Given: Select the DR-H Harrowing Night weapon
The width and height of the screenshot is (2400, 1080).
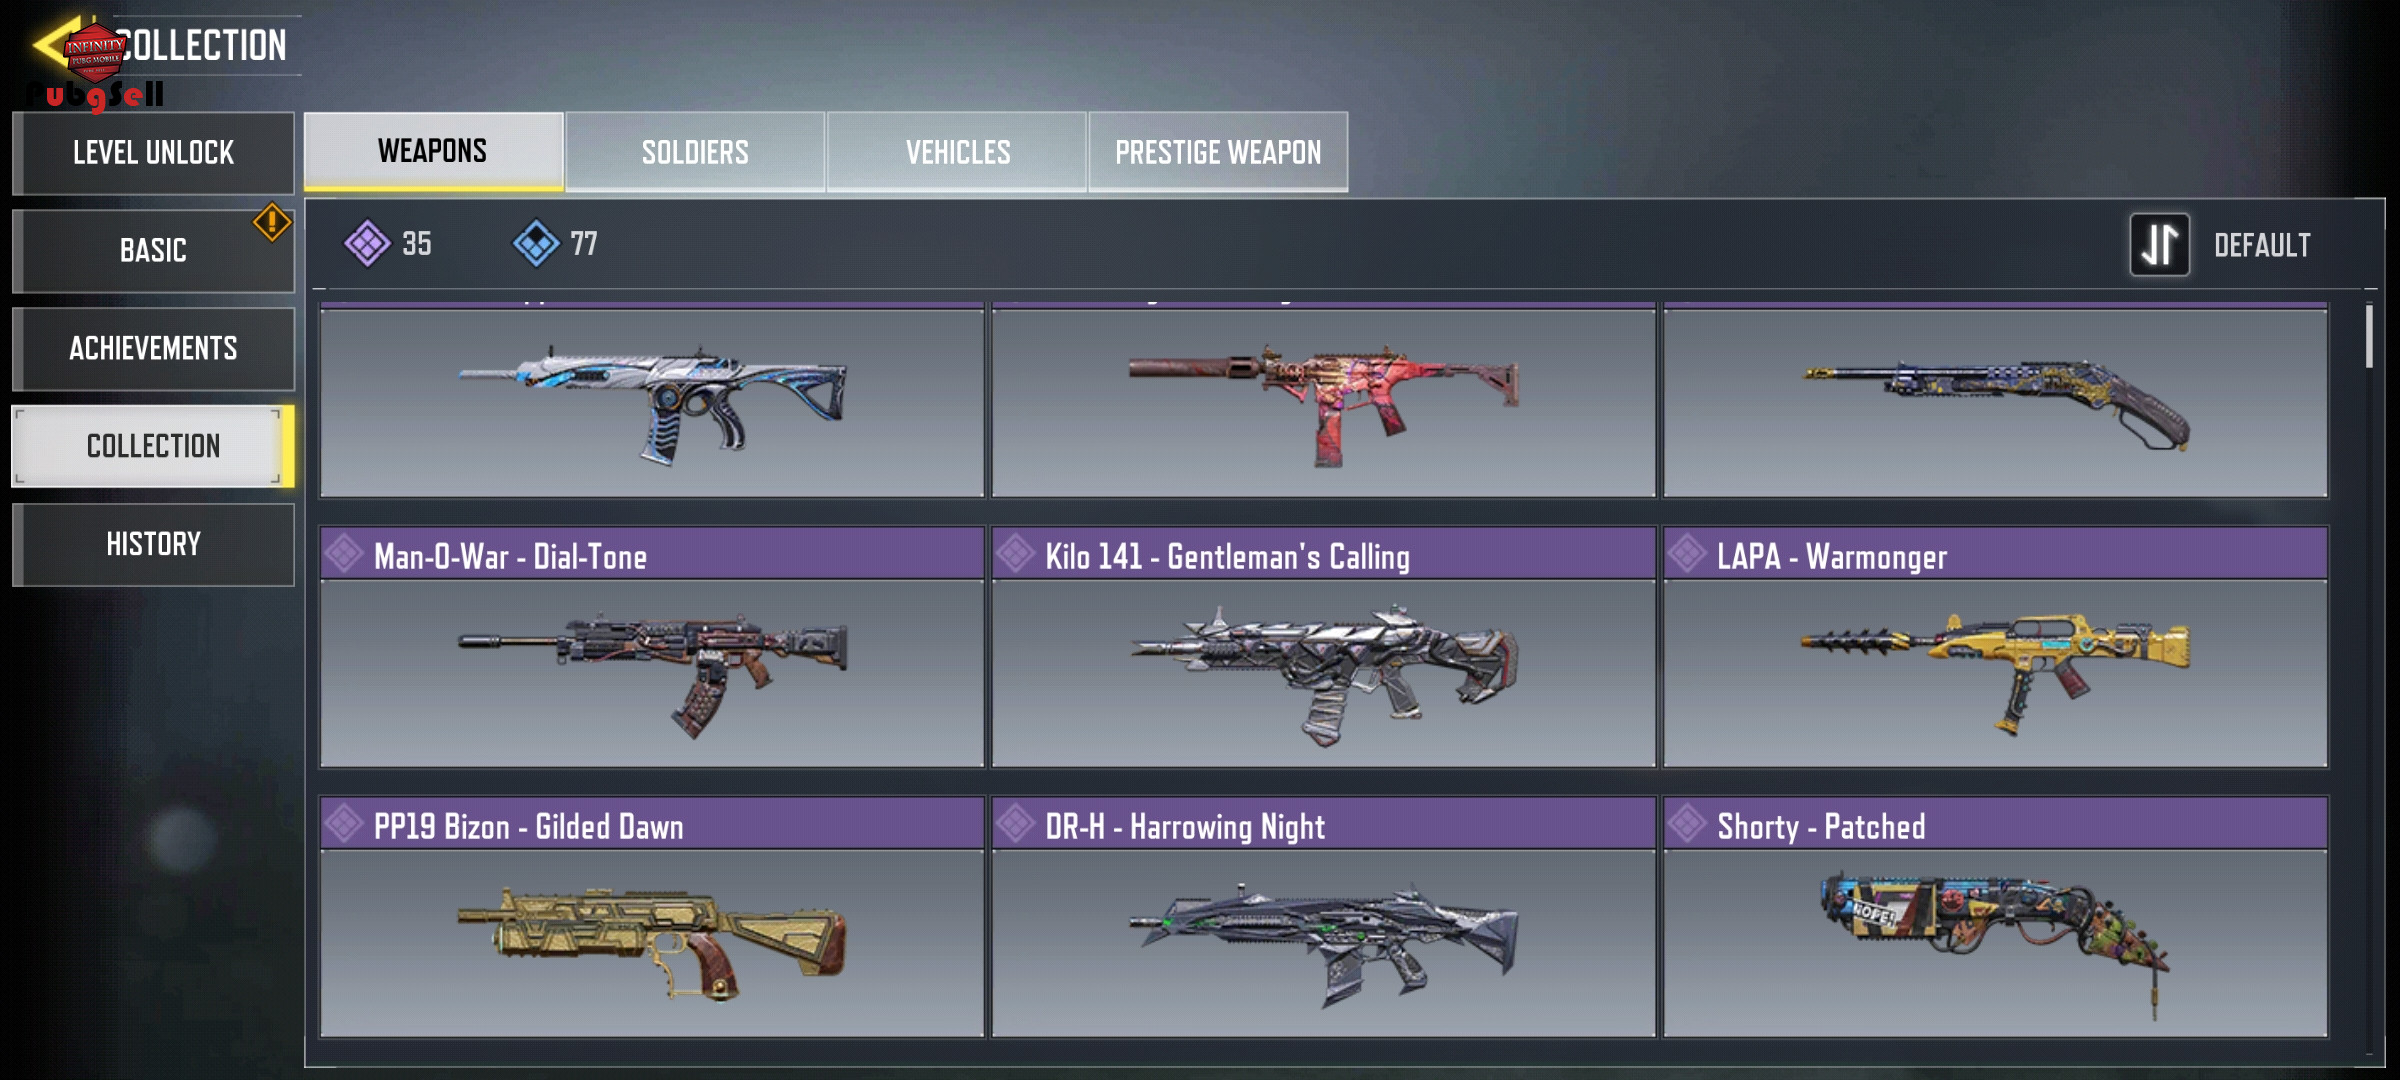Looking at the screenshot, I should [1323, 917].
